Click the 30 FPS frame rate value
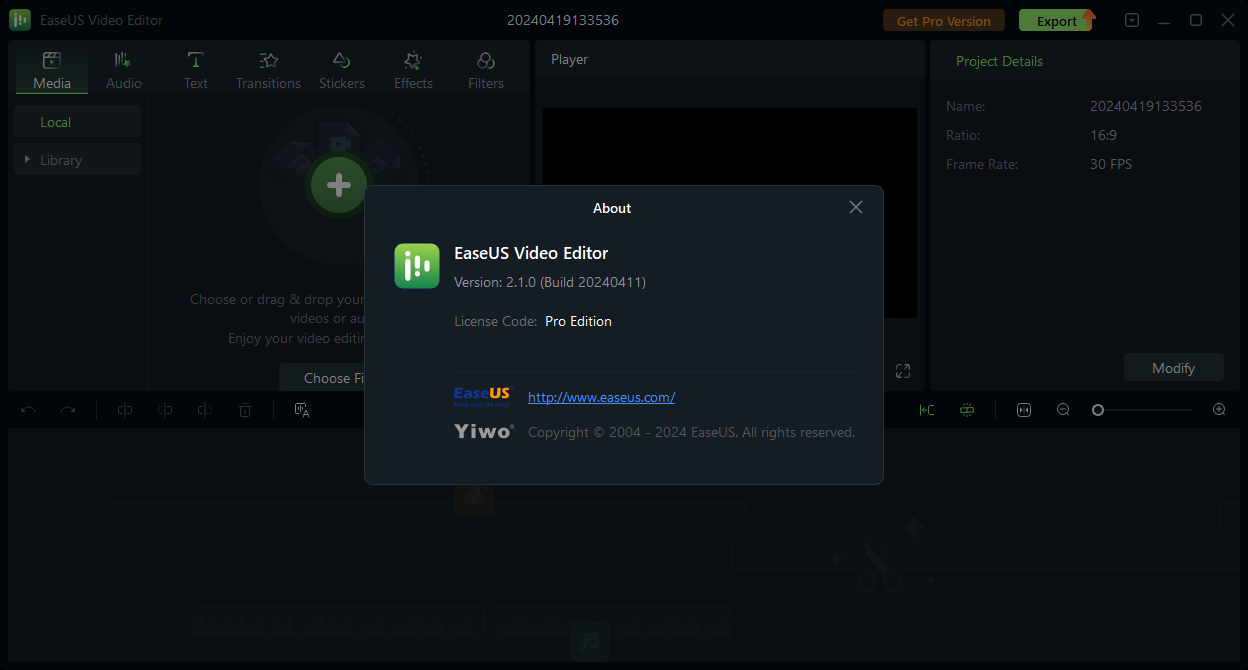This screenshot has width=1248, height=670. click(1111, 164)
